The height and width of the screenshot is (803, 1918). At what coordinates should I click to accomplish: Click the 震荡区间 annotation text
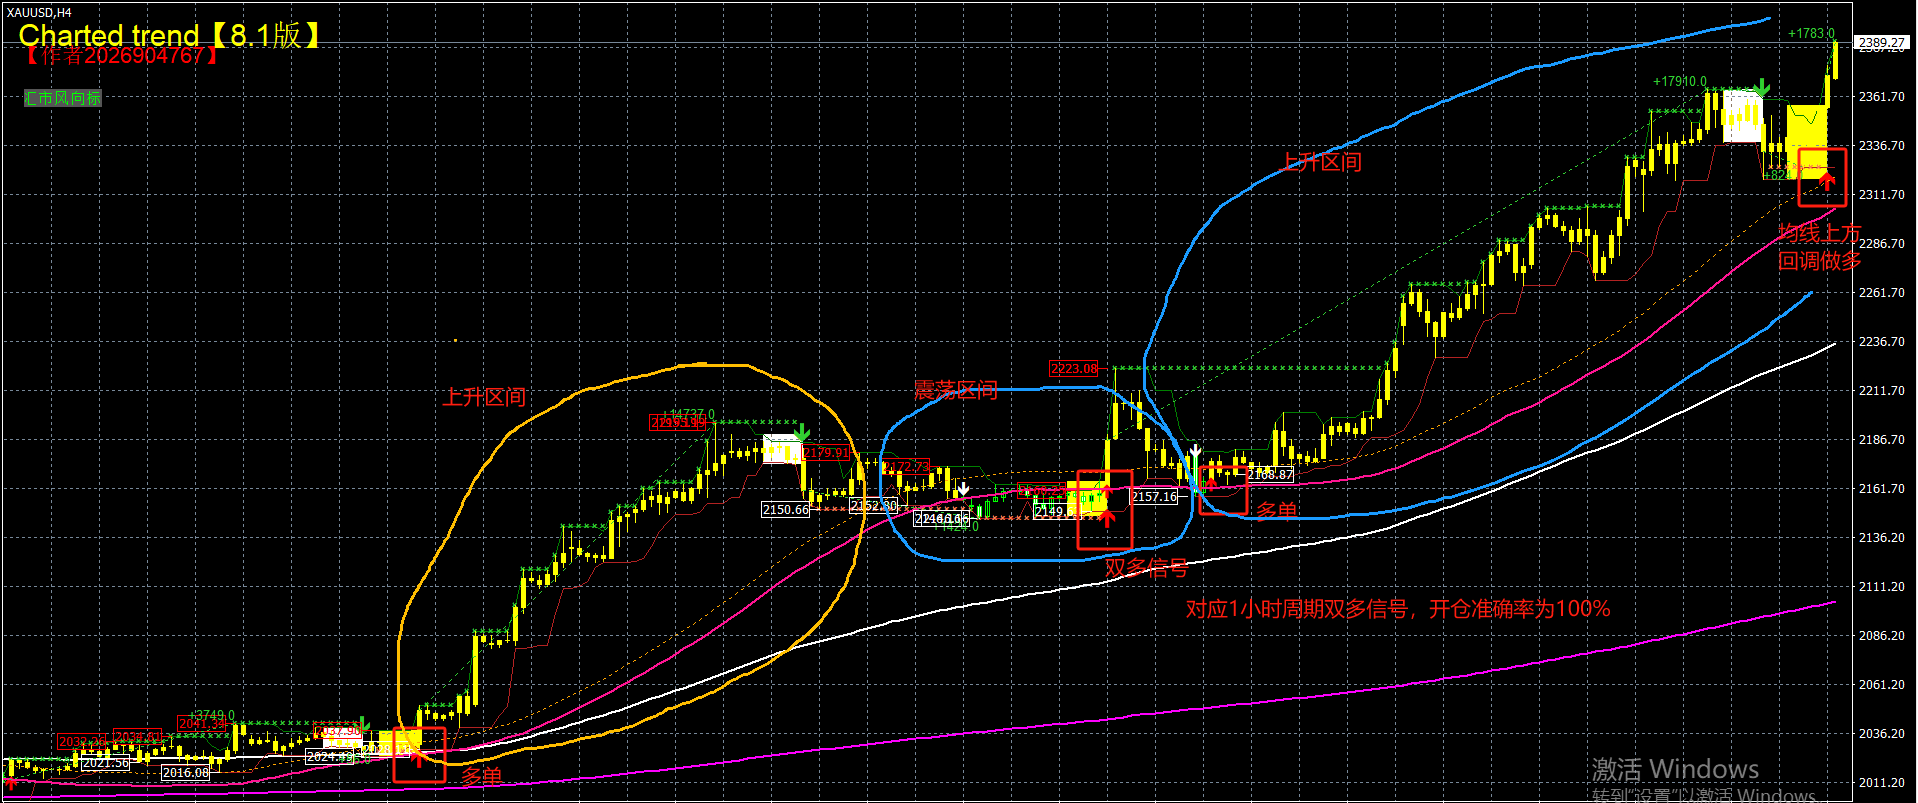(955, 390)
